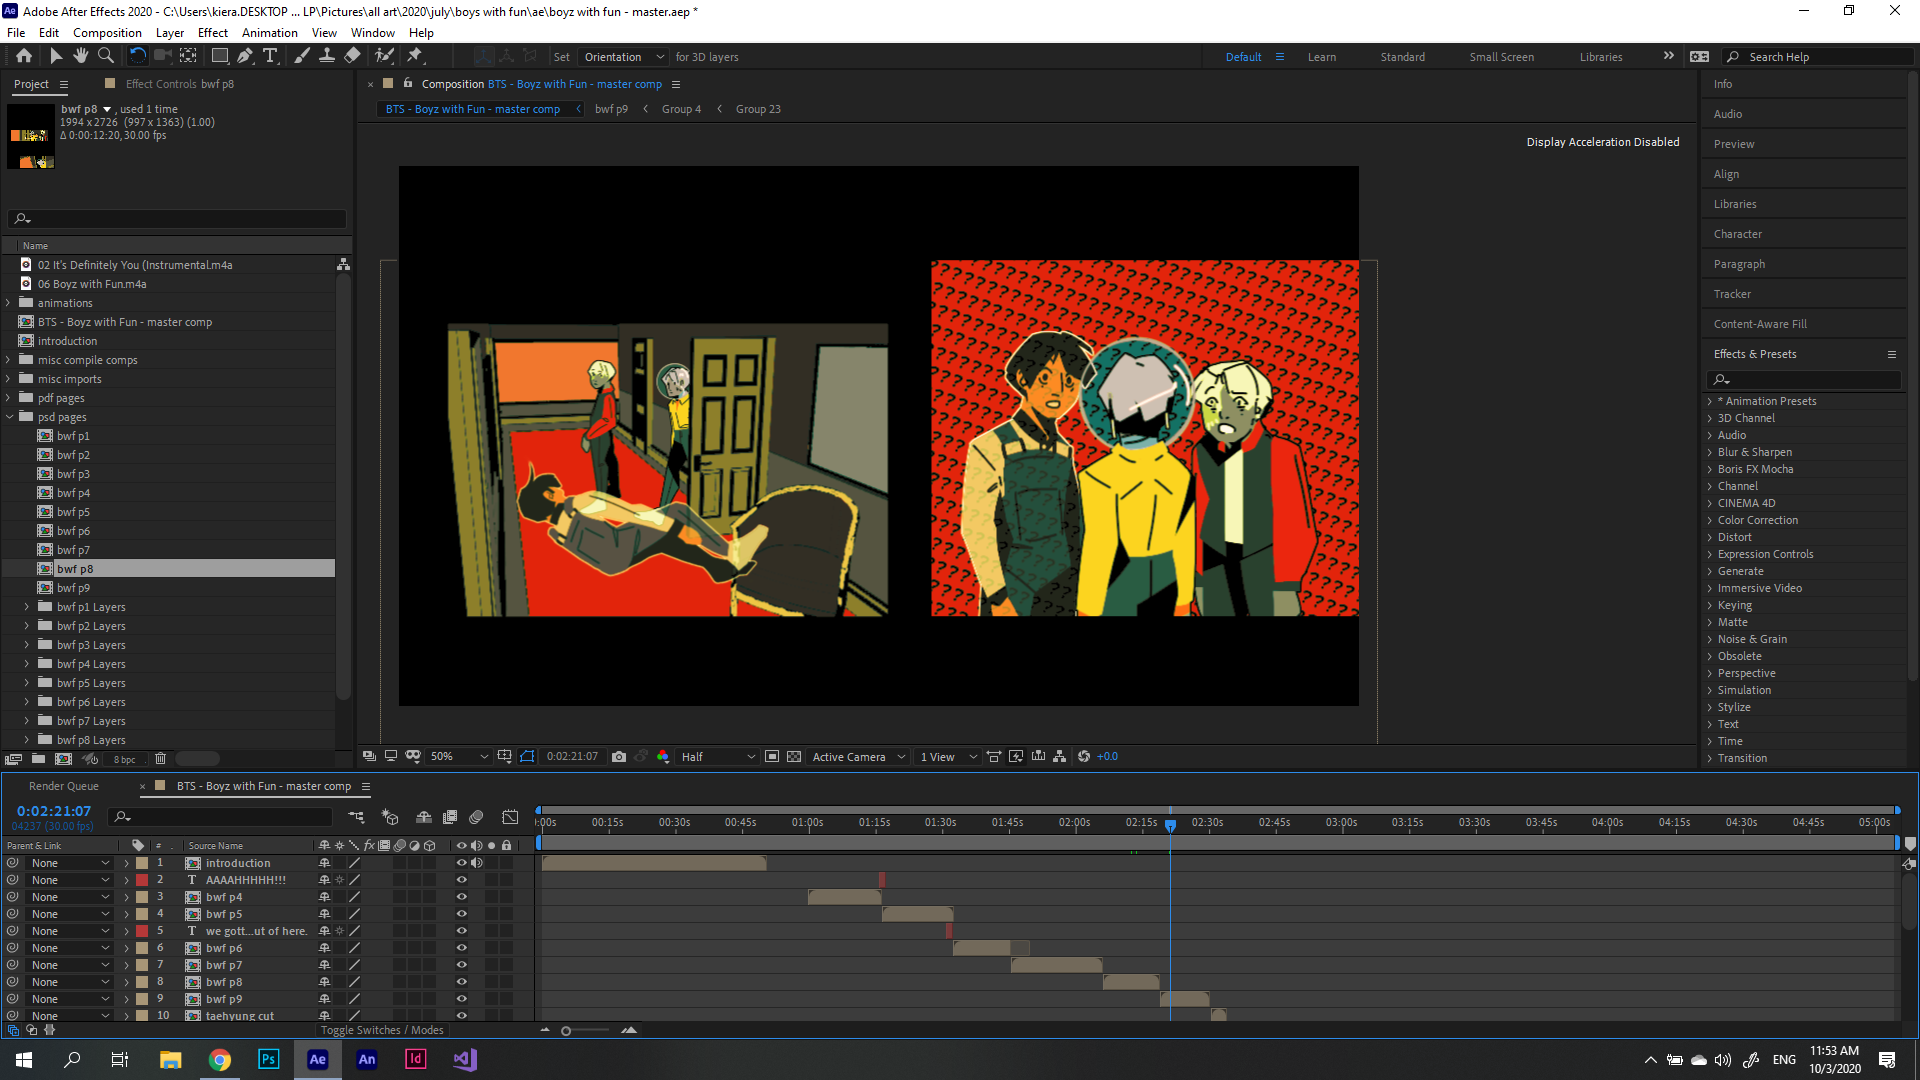Mute audio of introduction layer
The width and height of the screenshot is (1920, 1080).
477,863
